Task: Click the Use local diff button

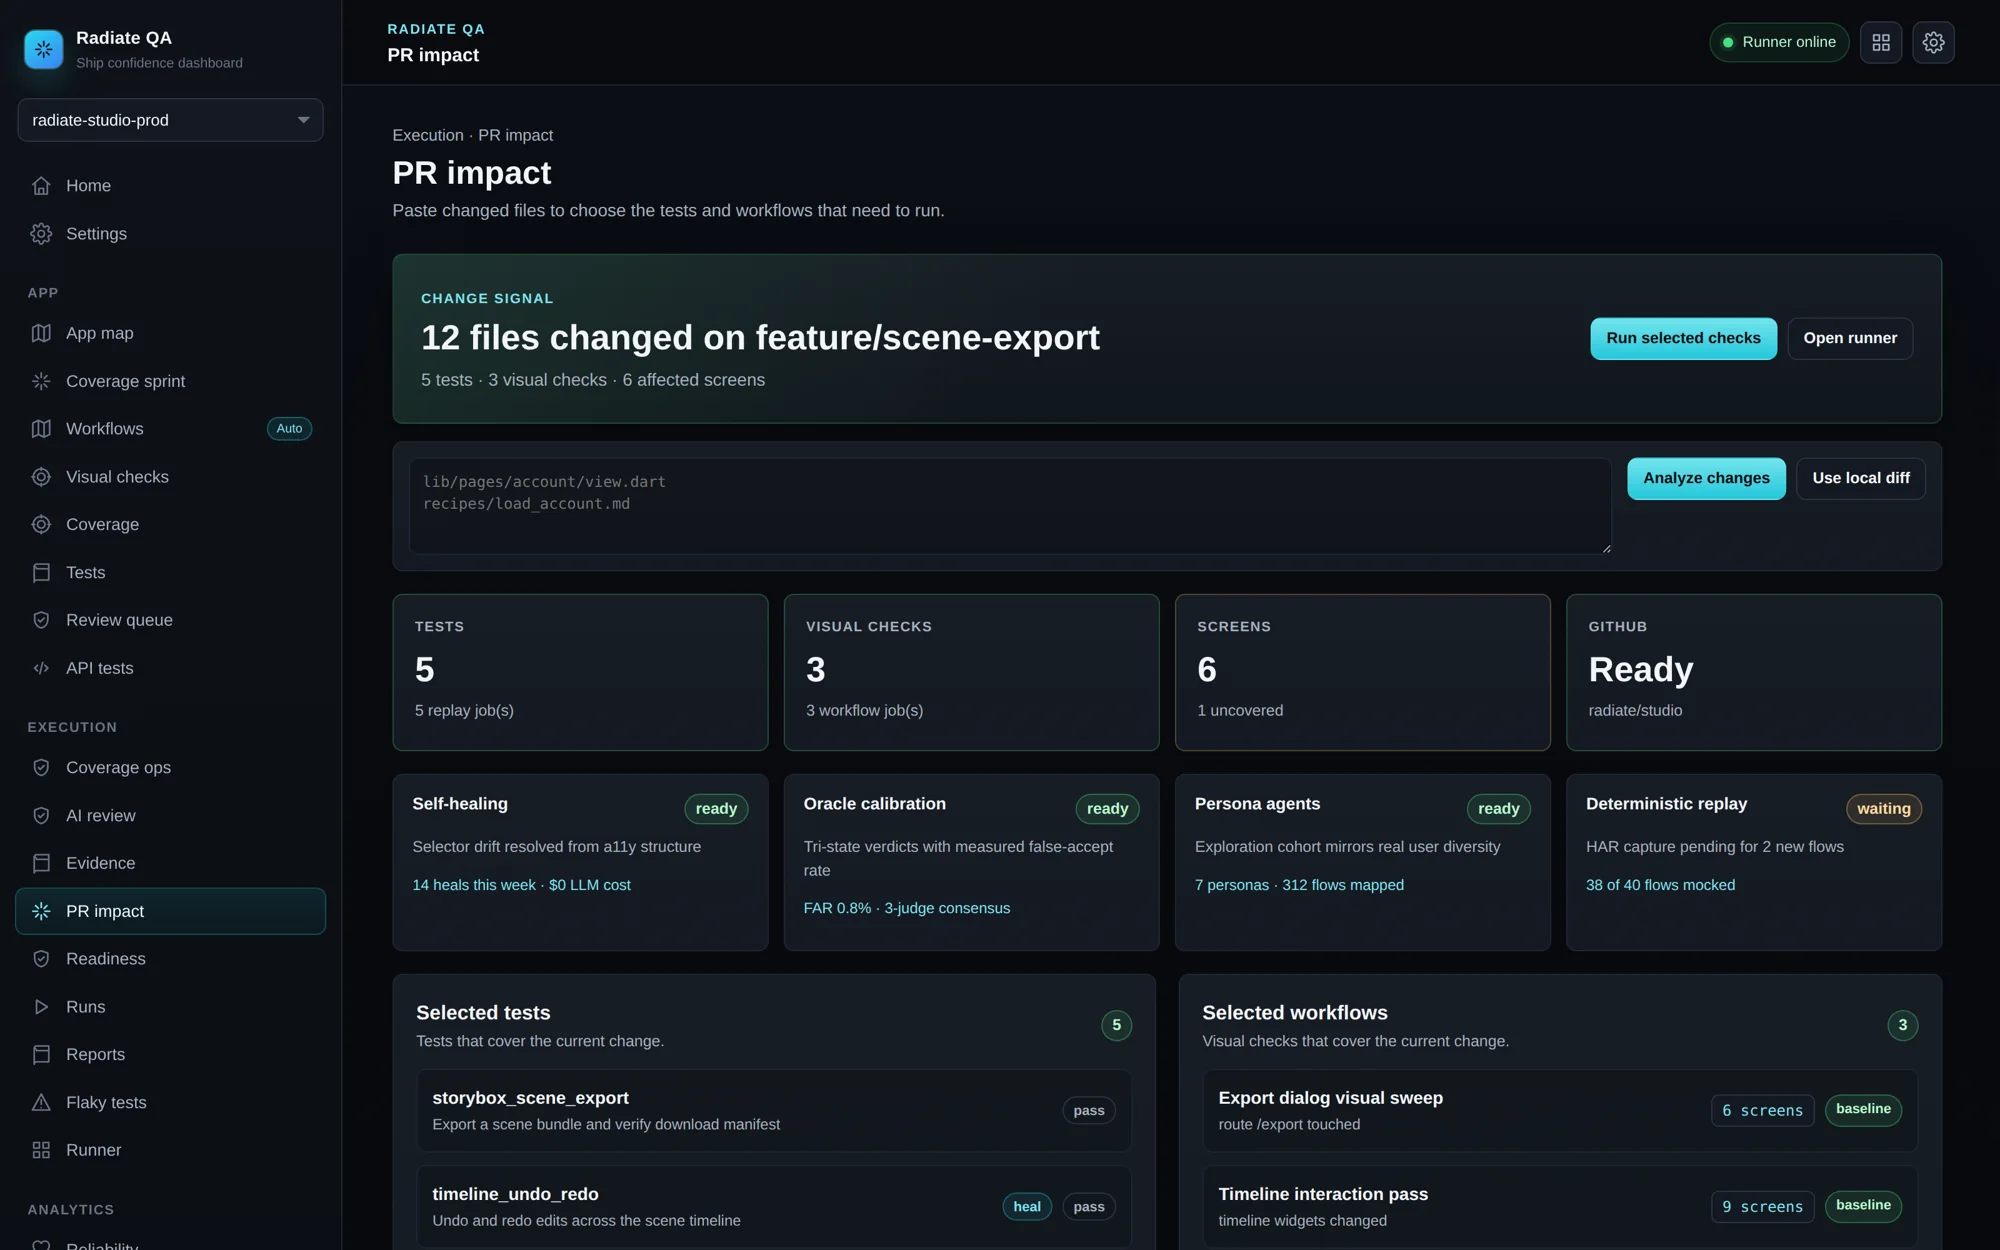Action: (1861, 479)
